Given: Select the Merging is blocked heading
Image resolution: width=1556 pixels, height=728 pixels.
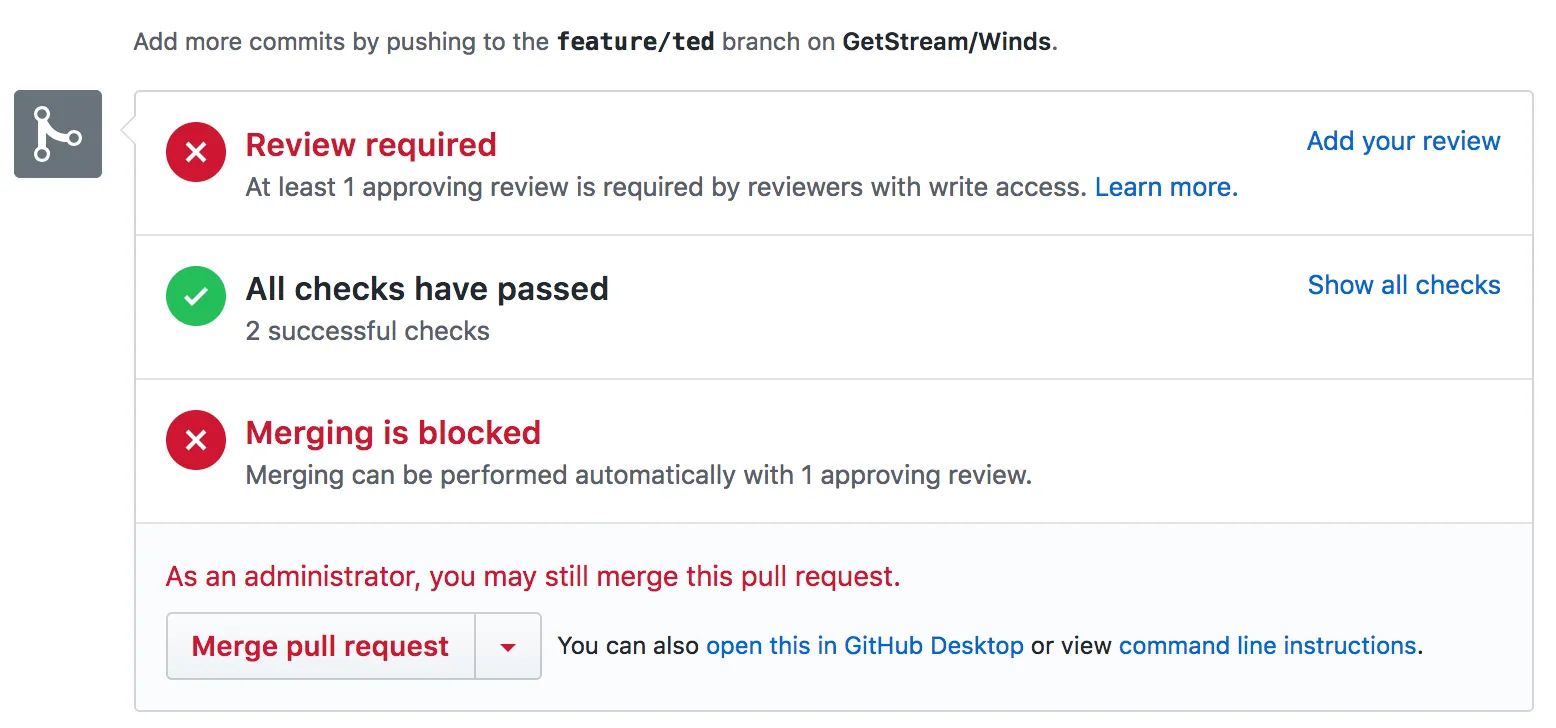Looking at the screenshot, I should click(x=393, y=433).
